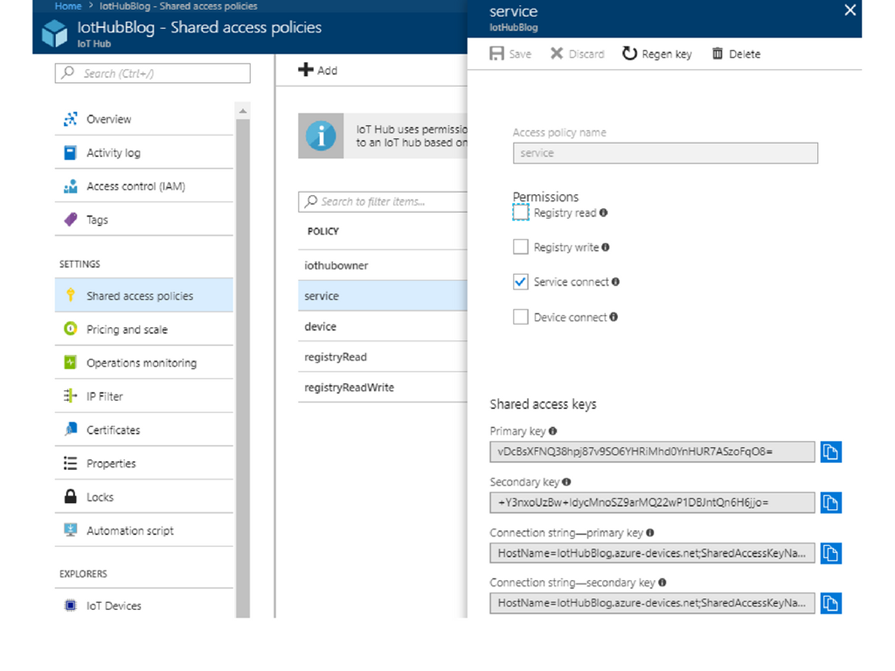The image size is (895, 671).
Task: Copy the secondary key connection string
Action: (831, 603)
